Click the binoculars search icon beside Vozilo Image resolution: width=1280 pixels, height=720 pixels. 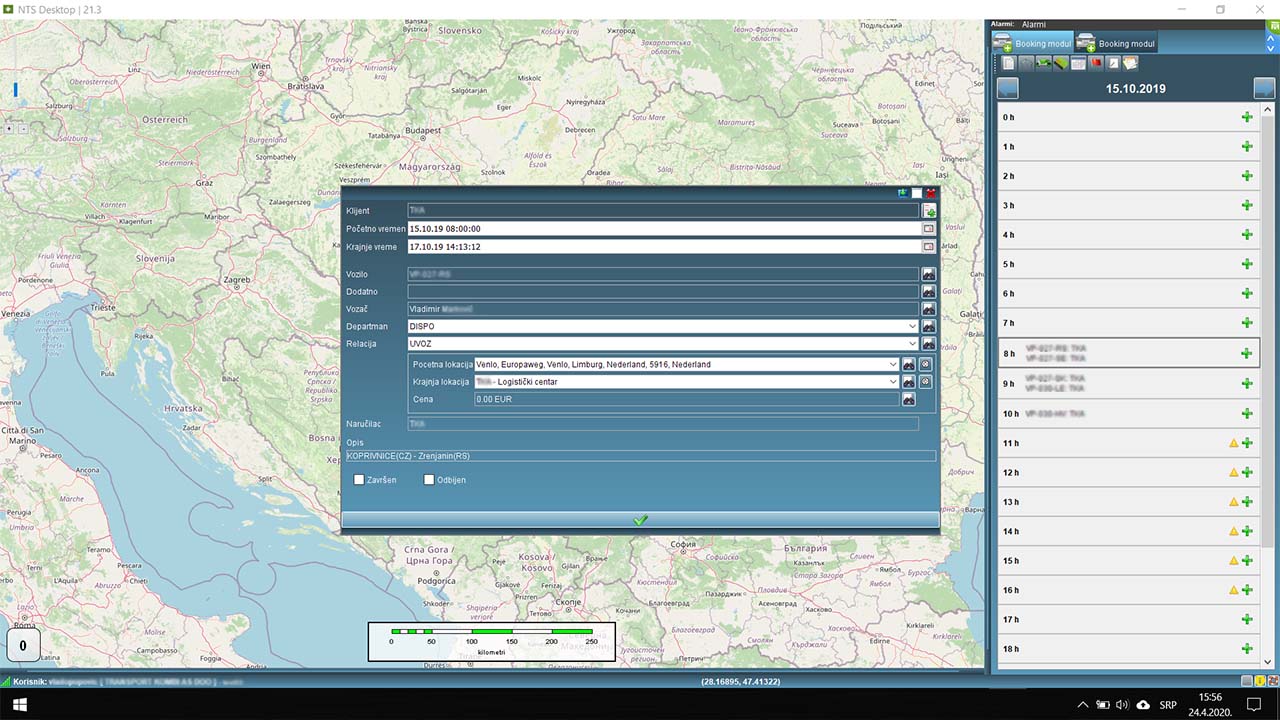pyautogui.click(x=928, y=274)
